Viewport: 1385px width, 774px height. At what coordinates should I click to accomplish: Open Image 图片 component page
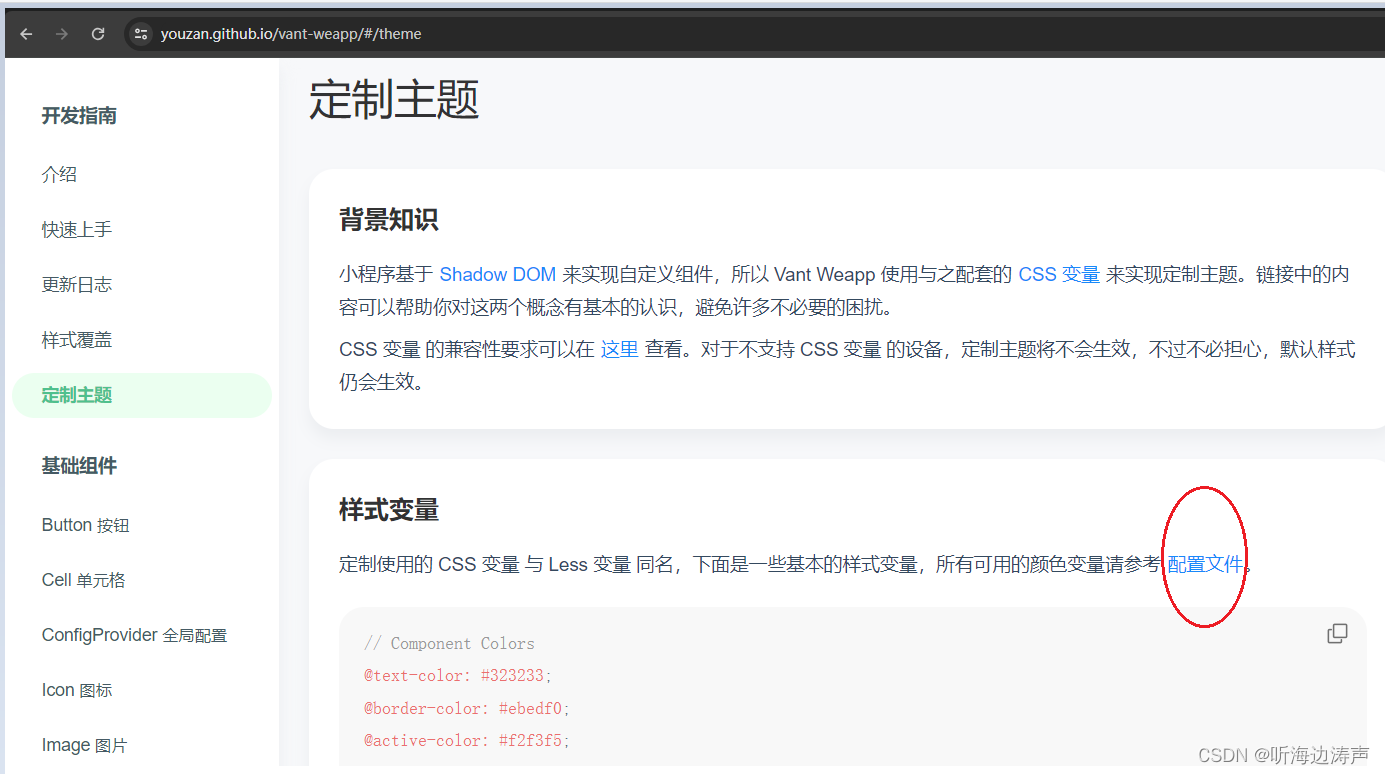(x=85, y=745)
